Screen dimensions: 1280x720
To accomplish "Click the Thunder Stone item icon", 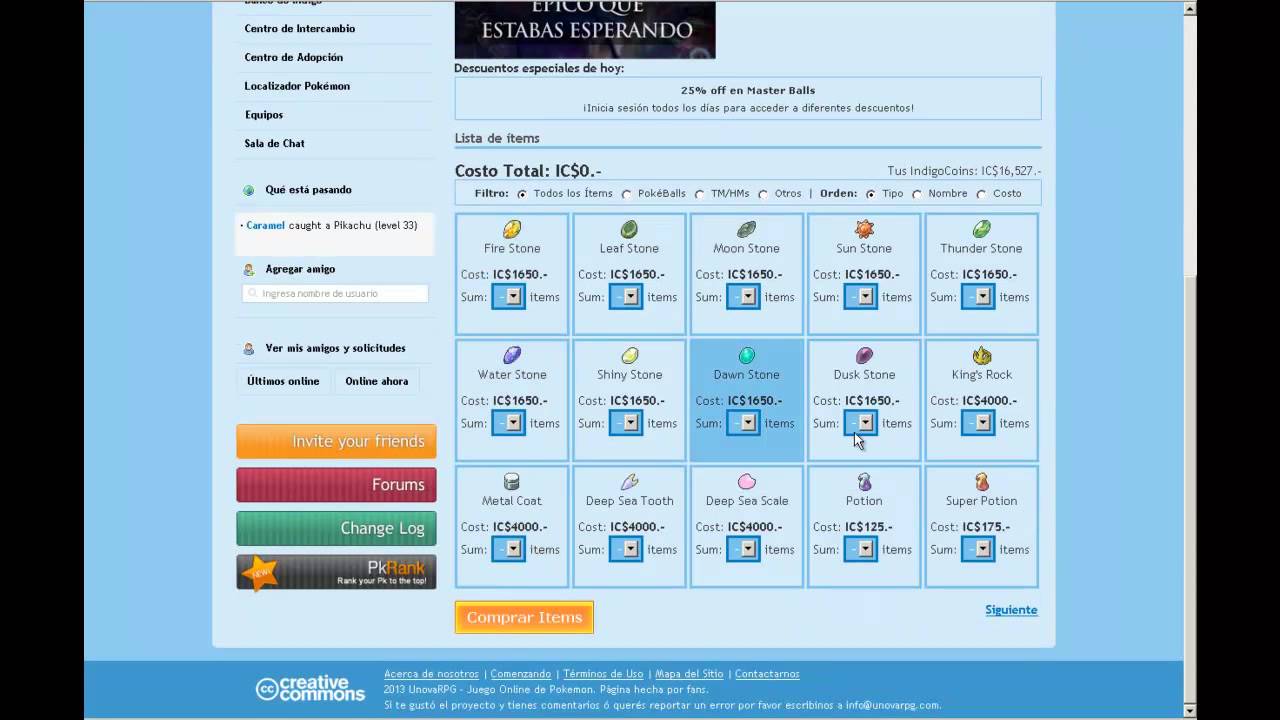I will (x=981, y=229).
